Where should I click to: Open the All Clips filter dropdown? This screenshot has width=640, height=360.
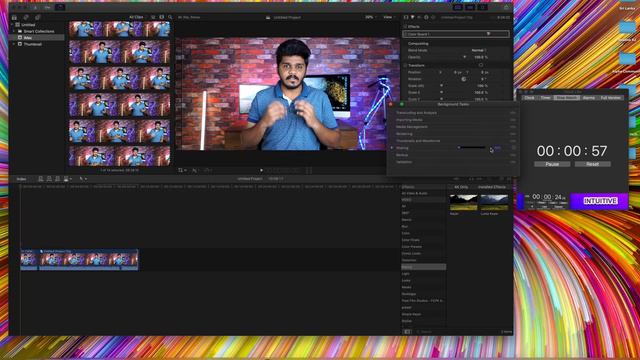[137, 18]
